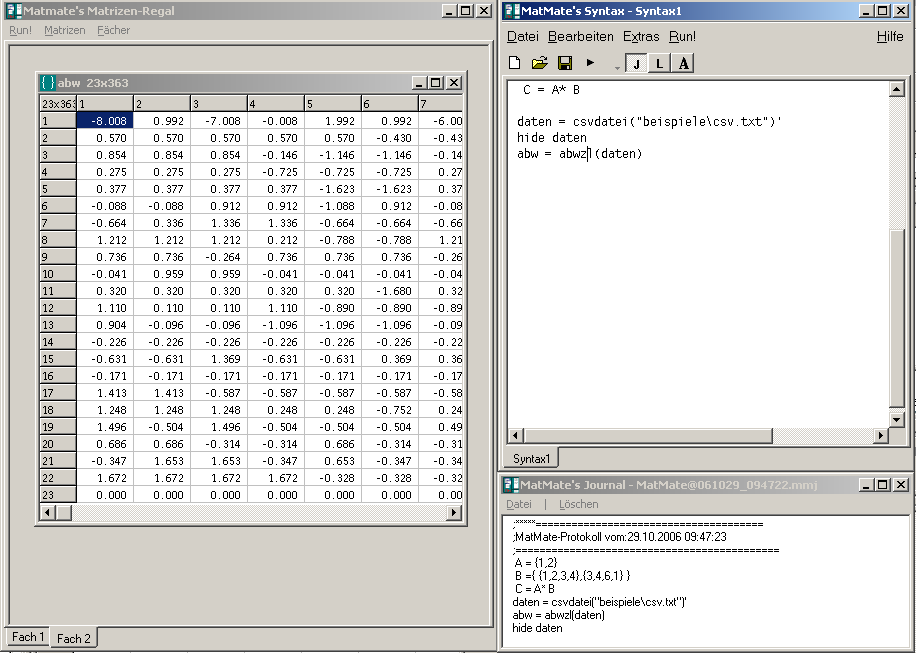The image size is (916, 653).
Task: Run the syntax with the play arrow
Action: click(590, 63)
